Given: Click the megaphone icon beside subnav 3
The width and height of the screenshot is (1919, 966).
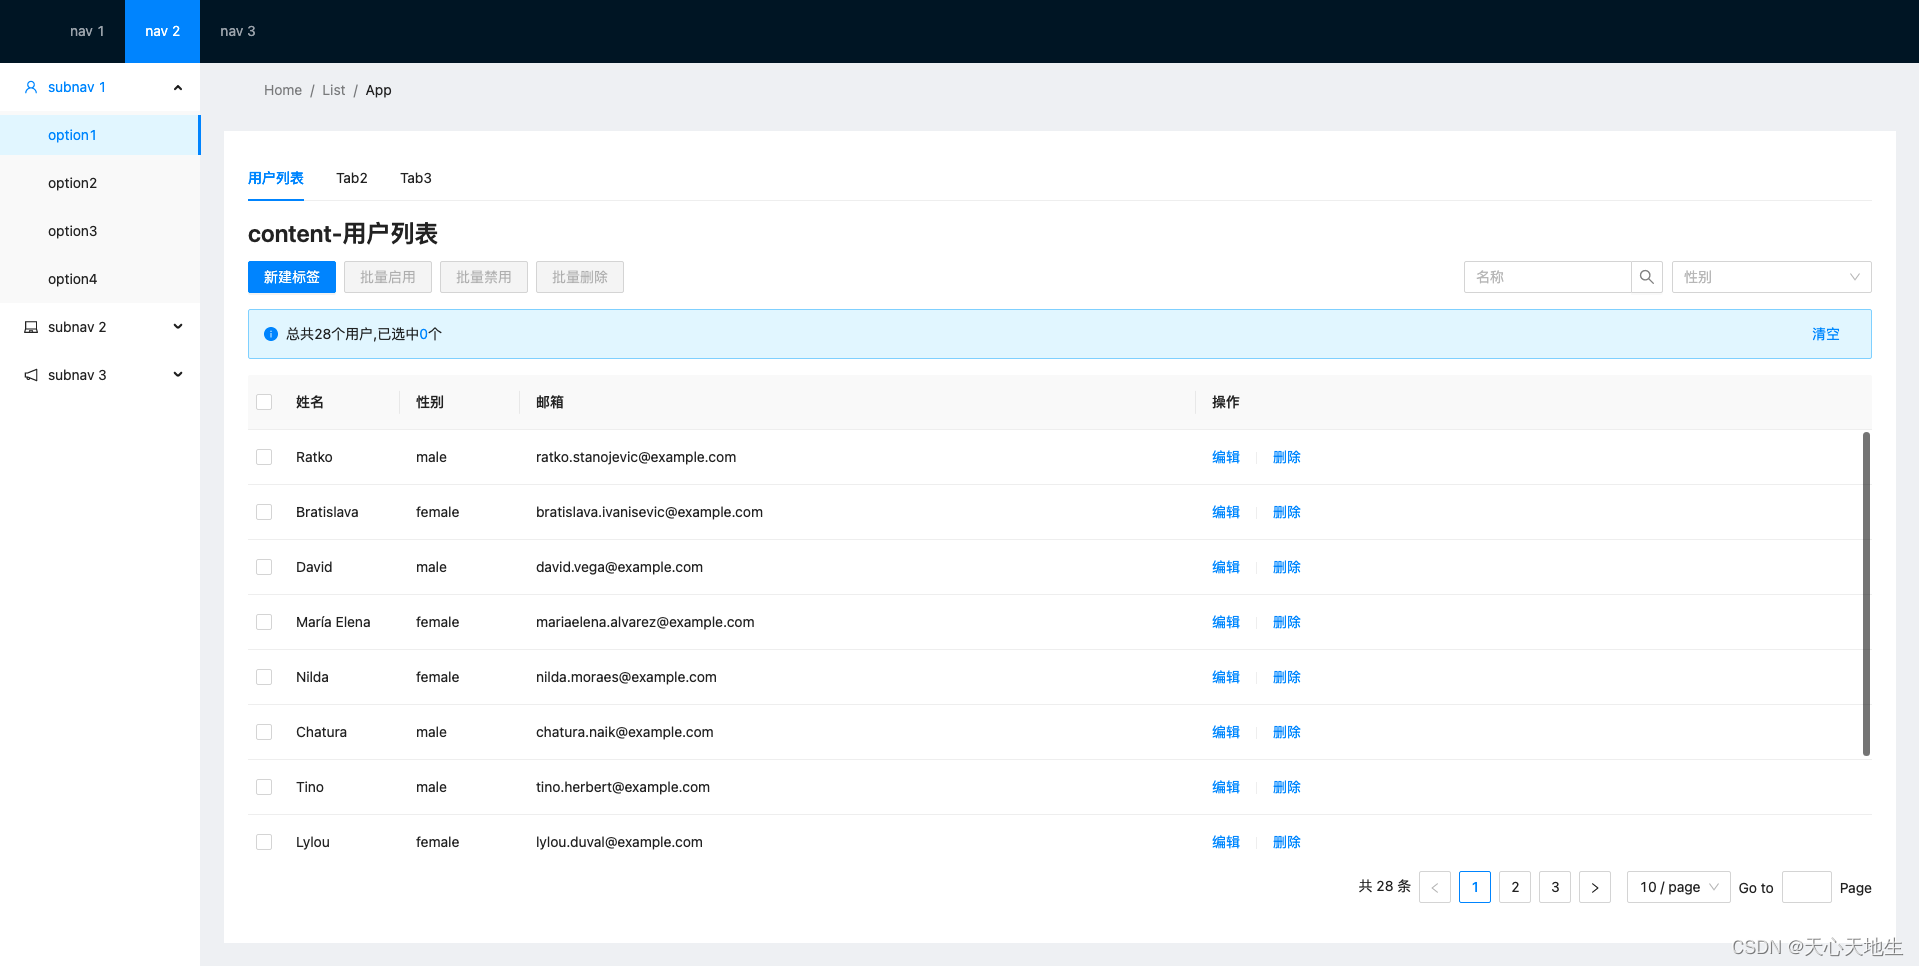Looking at the screenshot, I should pos(31,375).
